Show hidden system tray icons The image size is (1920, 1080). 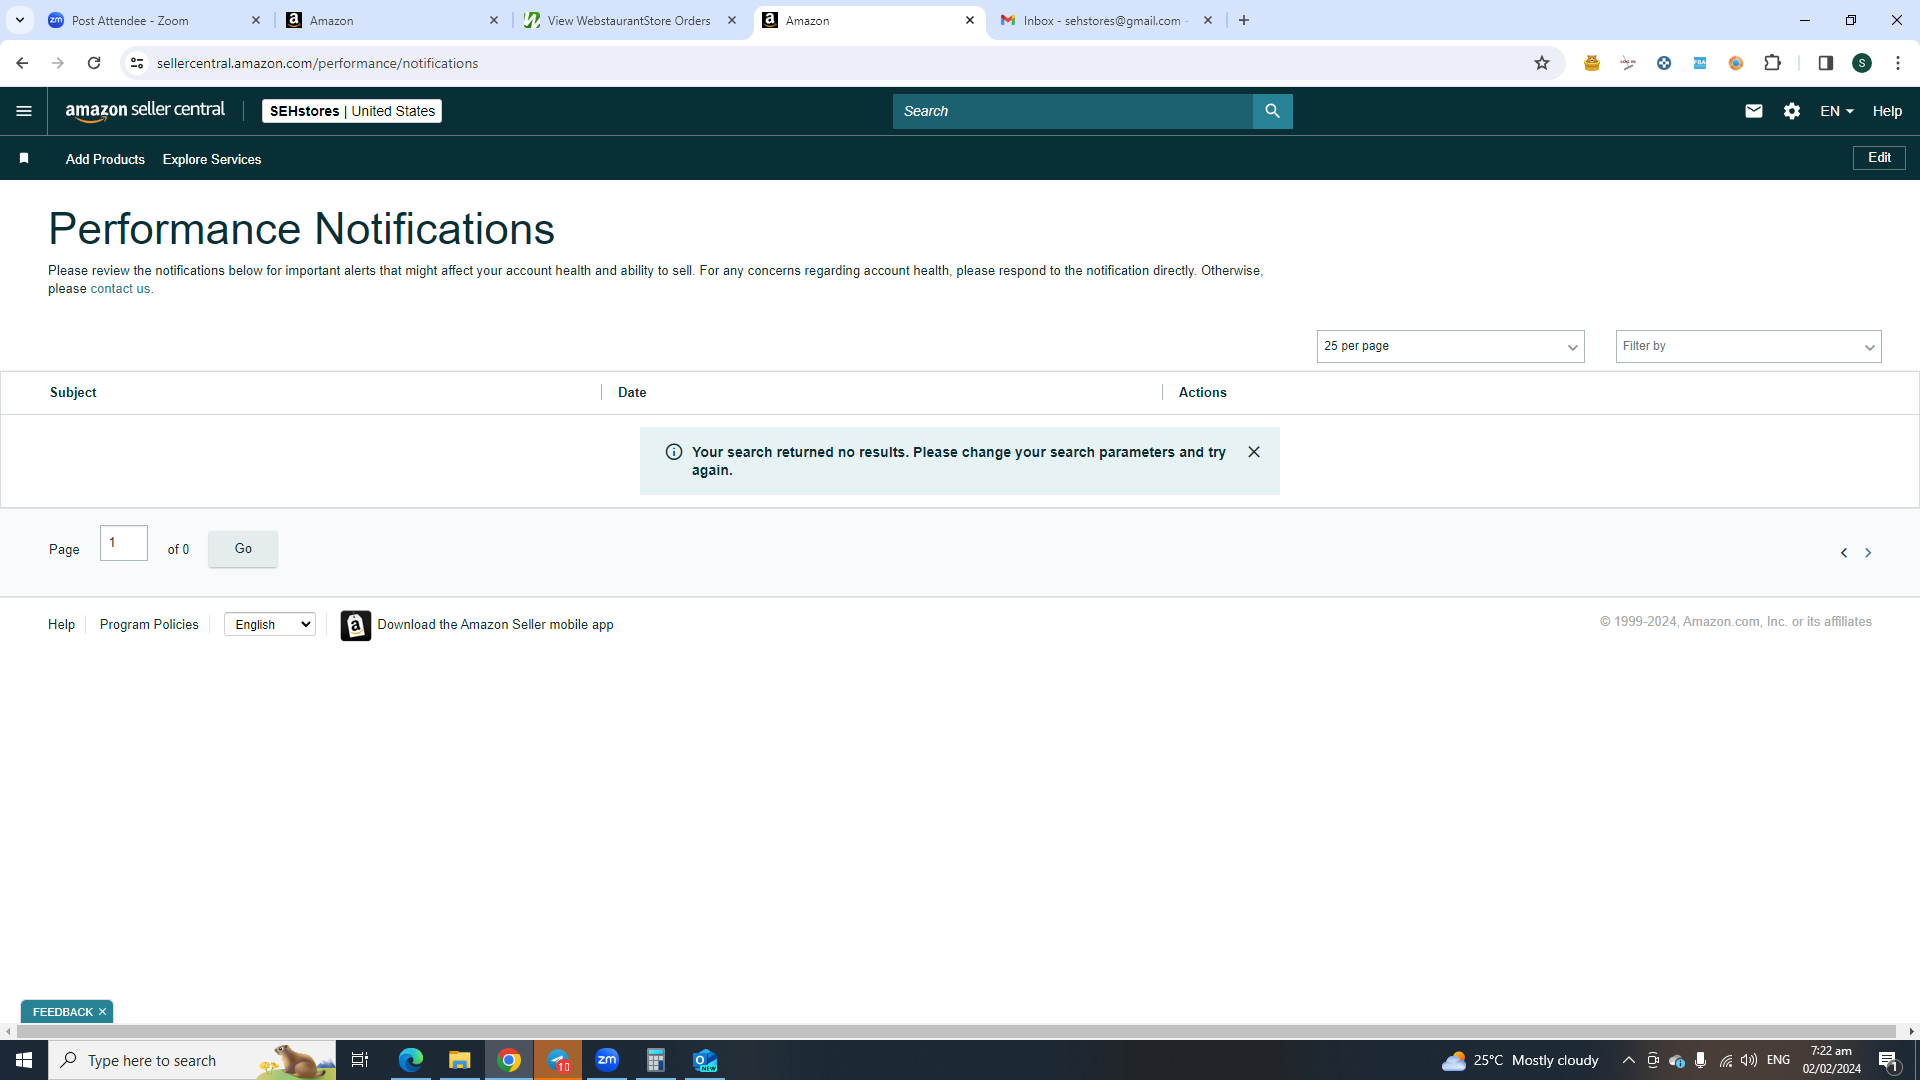click(x=1628, y=1060)
